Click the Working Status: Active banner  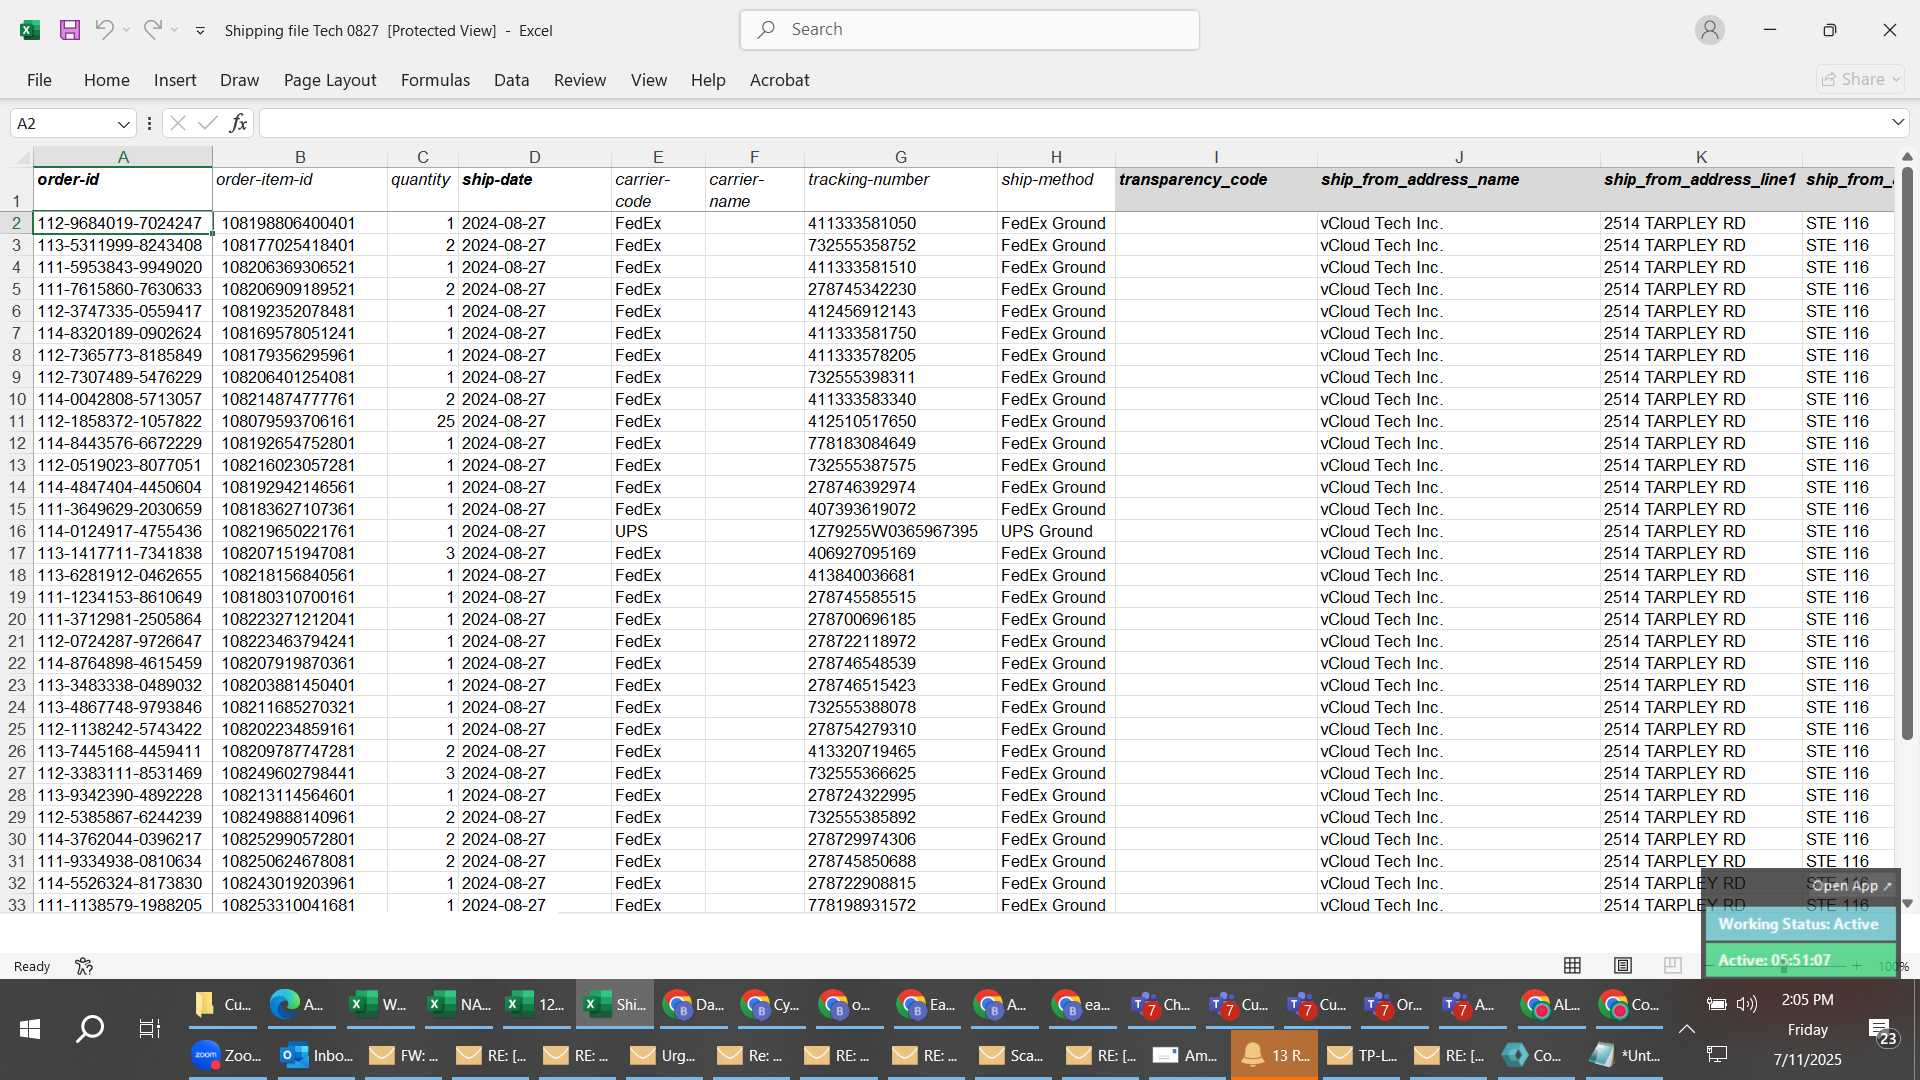[1799, 924]
